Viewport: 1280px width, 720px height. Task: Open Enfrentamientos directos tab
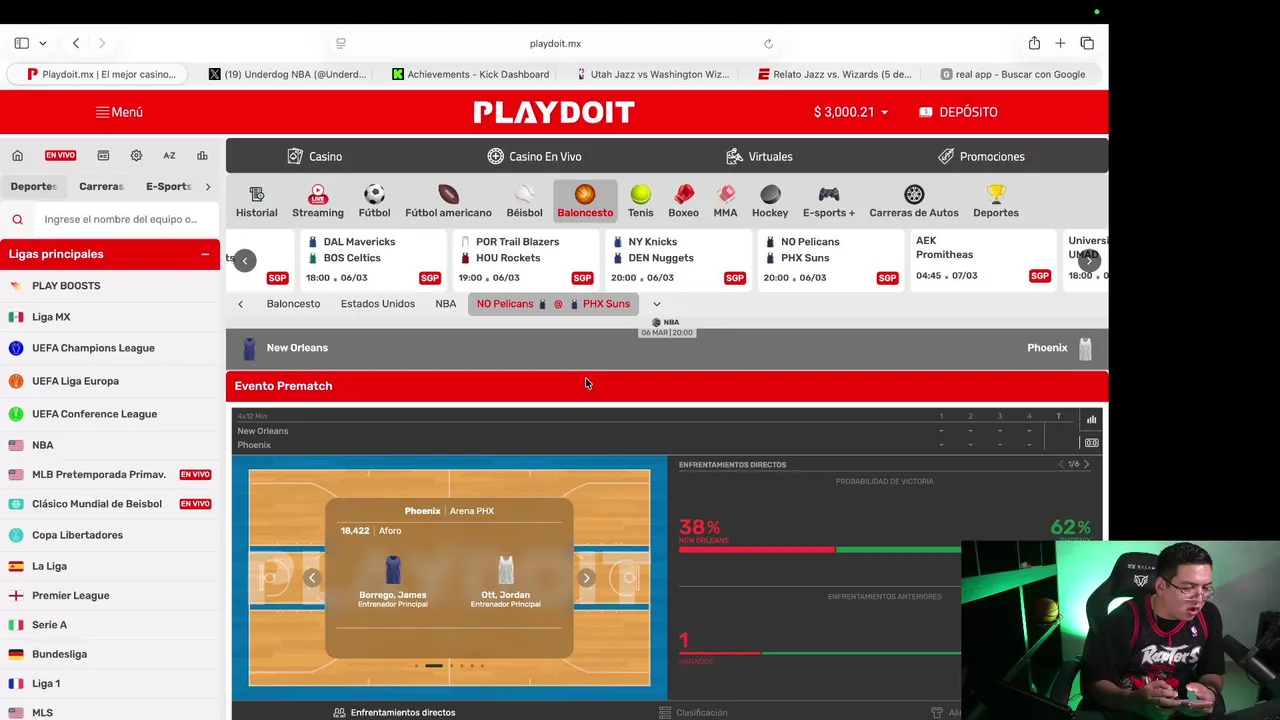[394, 712]
